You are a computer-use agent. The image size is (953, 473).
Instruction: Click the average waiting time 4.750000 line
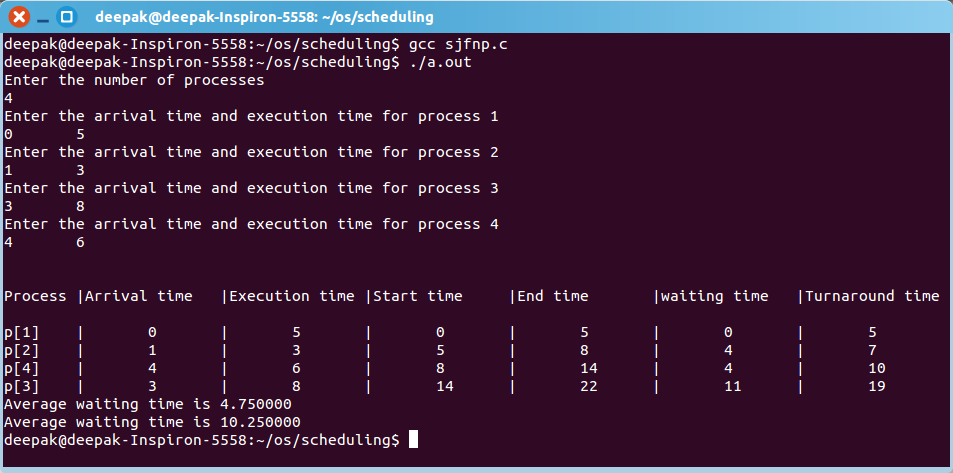click(148, 404)
